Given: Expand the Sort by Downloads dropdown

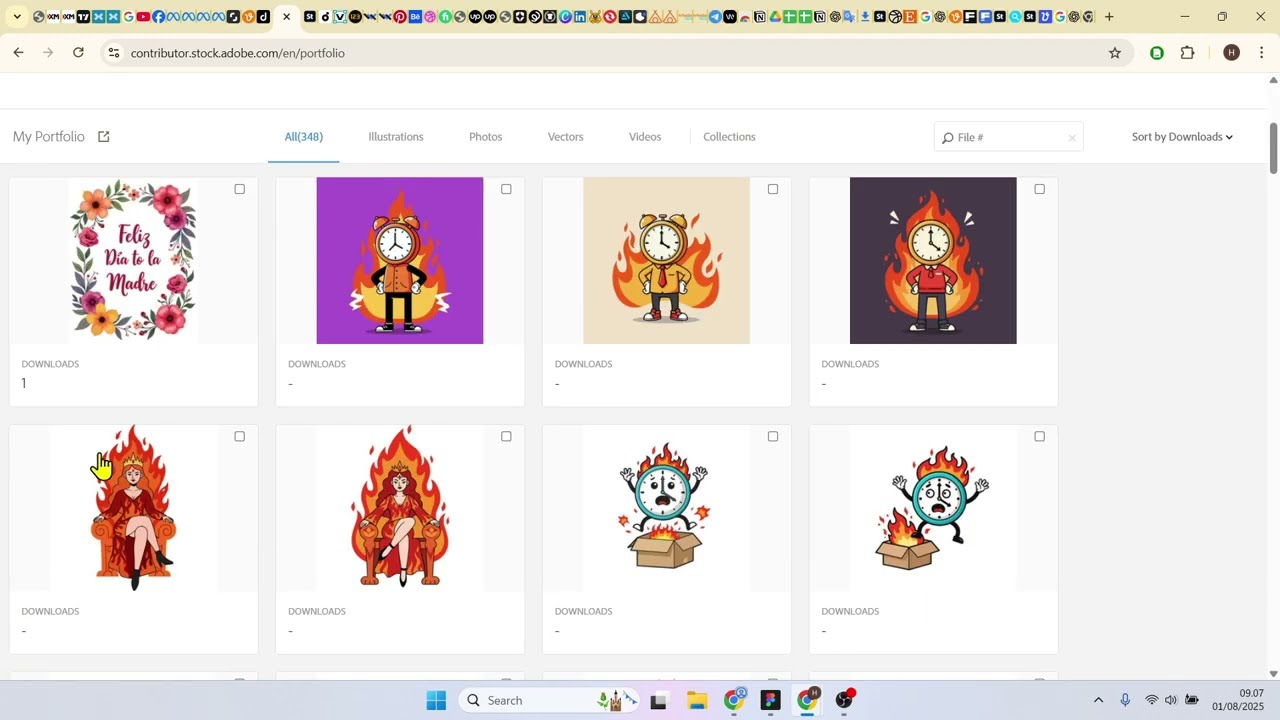Looking at the screenshot, I should coord(1182,137).
